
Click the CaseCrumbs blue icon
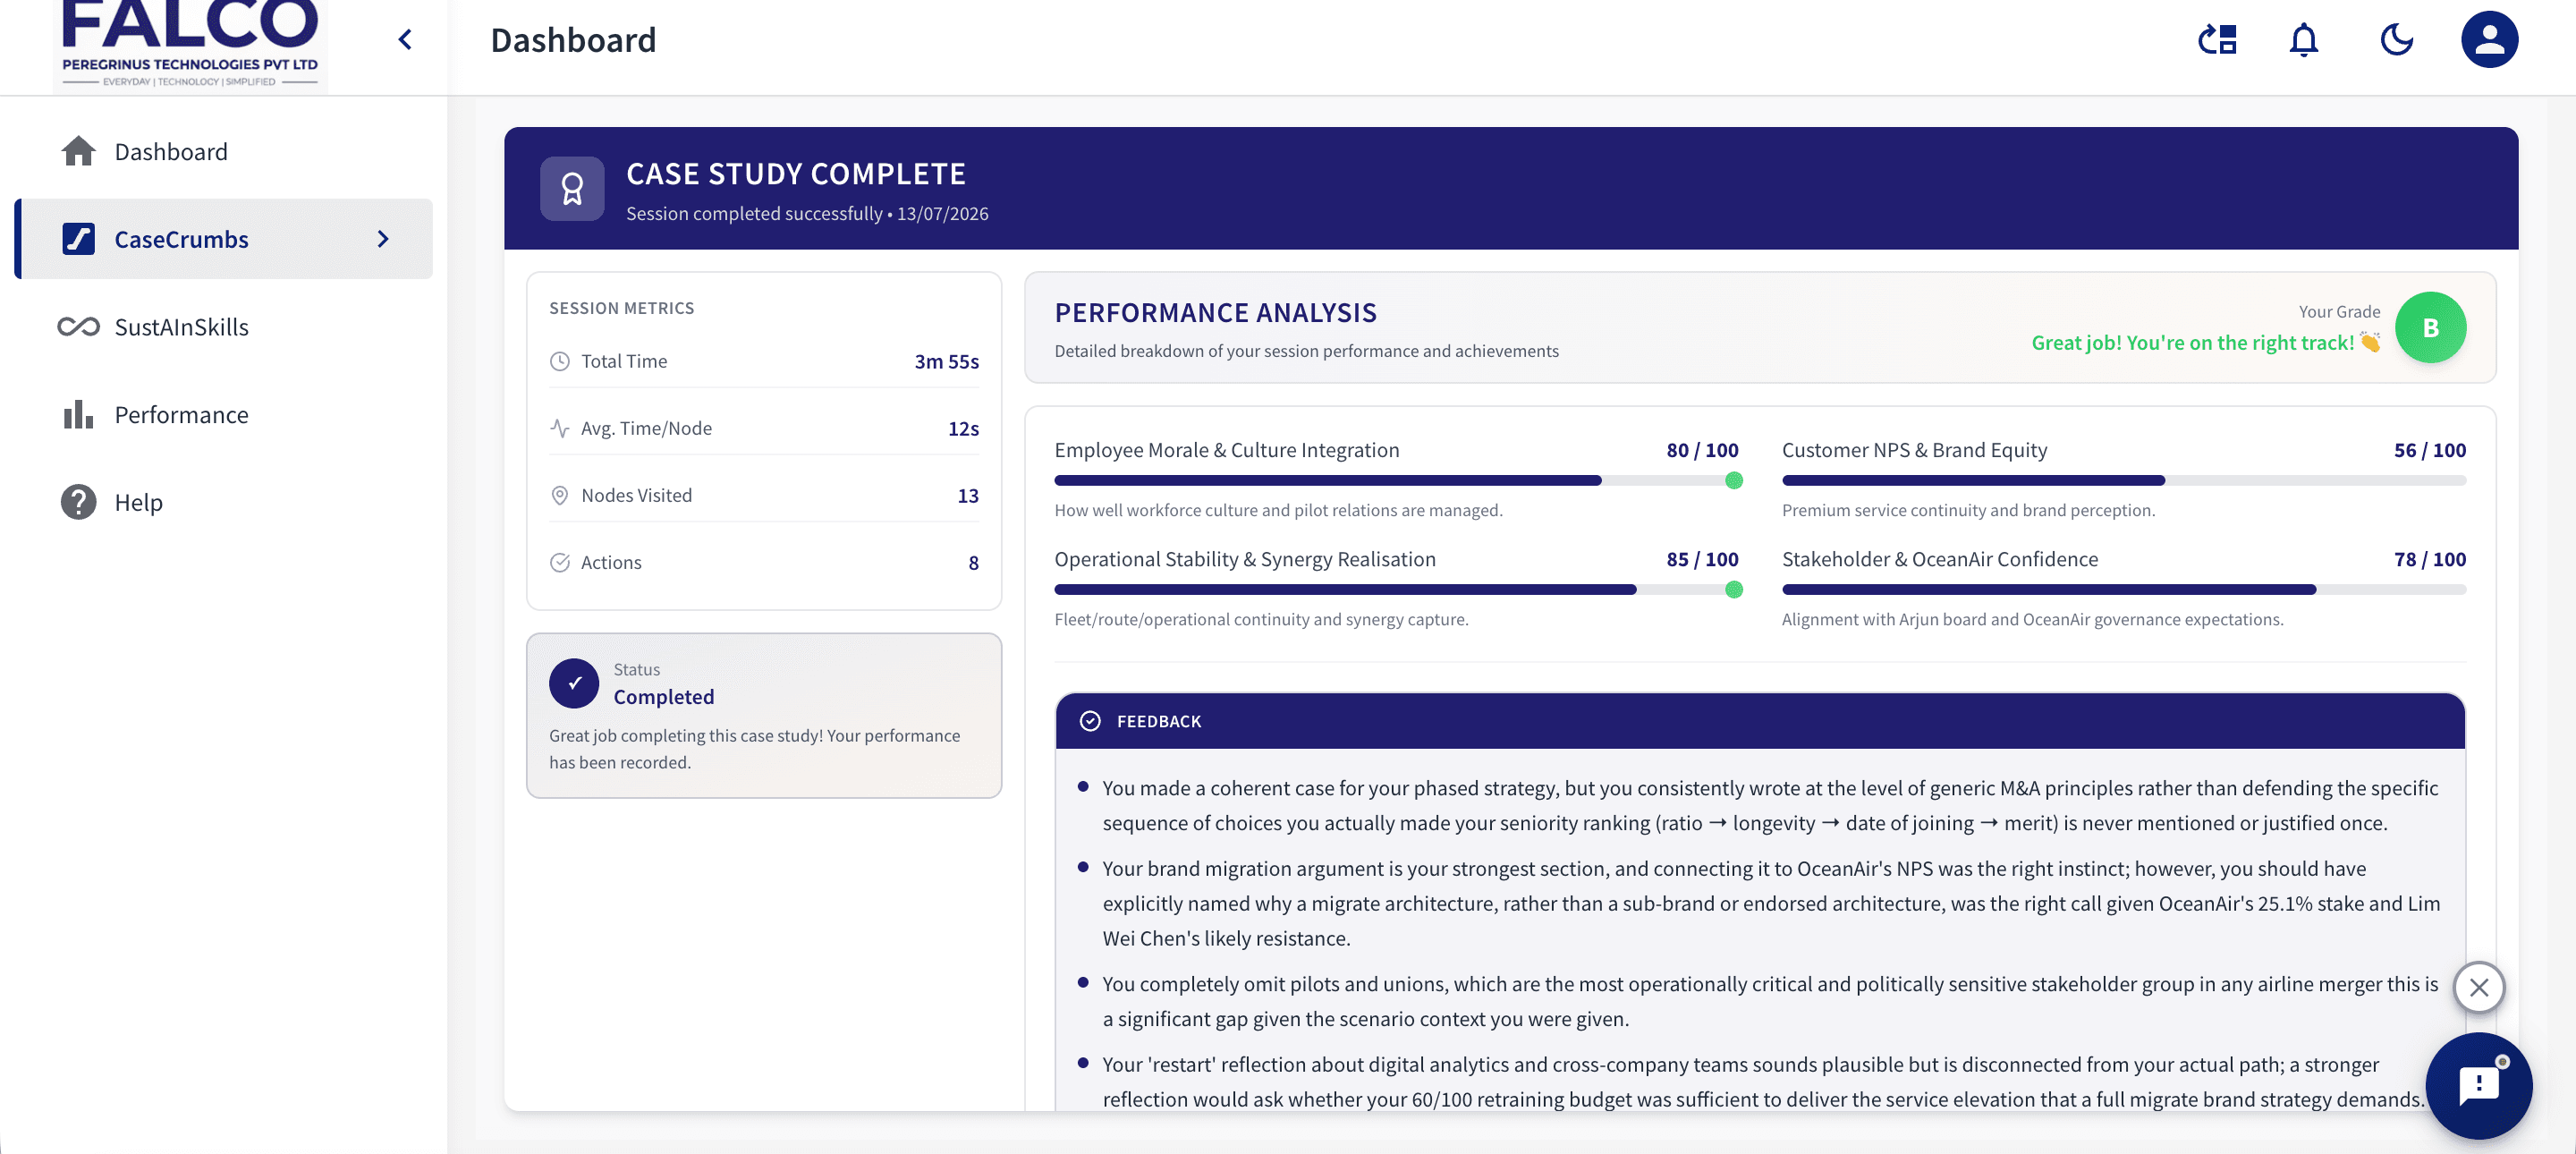point(78,239)
